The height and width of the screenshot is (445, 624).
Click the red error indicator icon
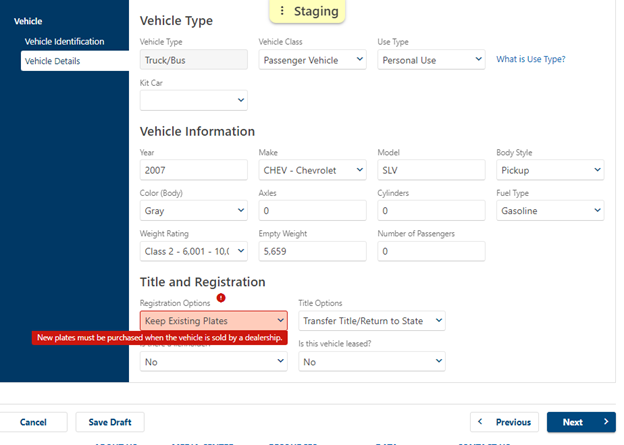coord(220,298)
